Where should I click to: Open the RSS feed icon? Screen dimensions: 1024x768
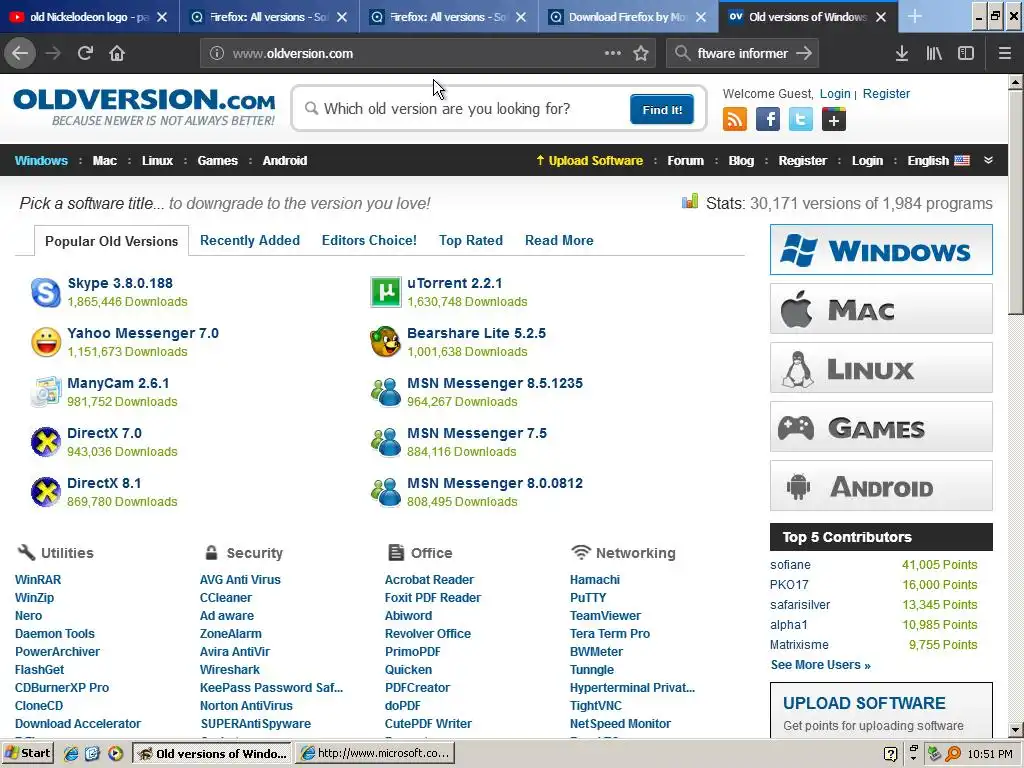(x=735, y=120)
